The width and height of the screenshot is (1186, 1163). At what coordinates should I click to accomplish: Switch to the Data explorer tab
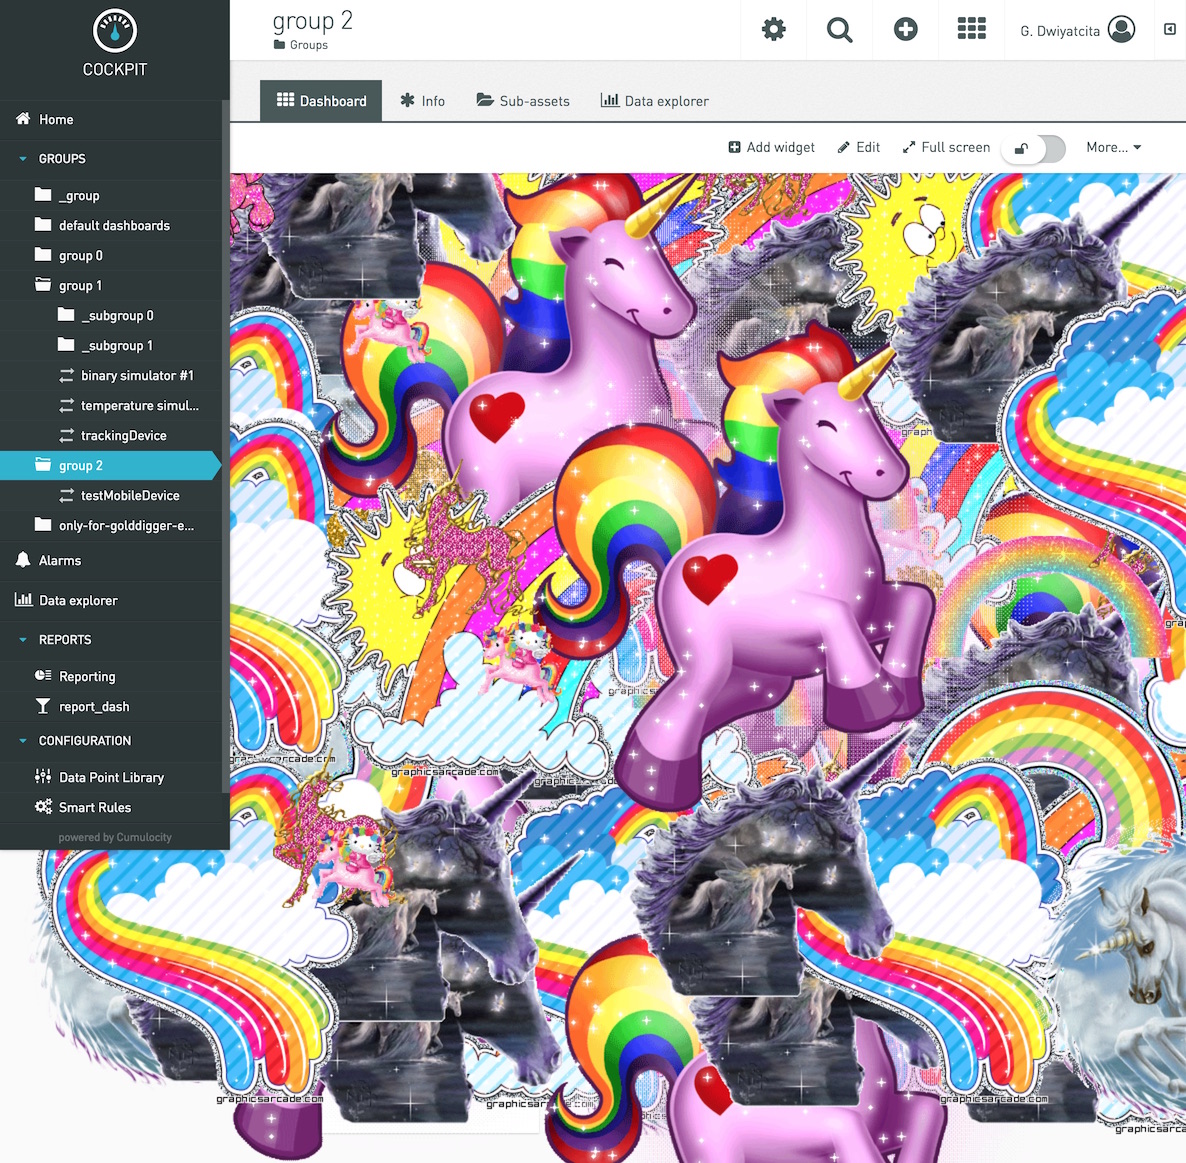pyautogui.click(x=654, y=101)
